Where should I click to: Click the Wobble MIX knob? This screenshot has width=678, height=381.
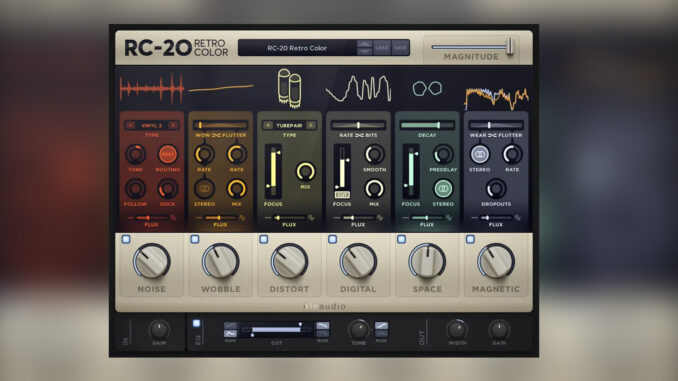(237, 189)
